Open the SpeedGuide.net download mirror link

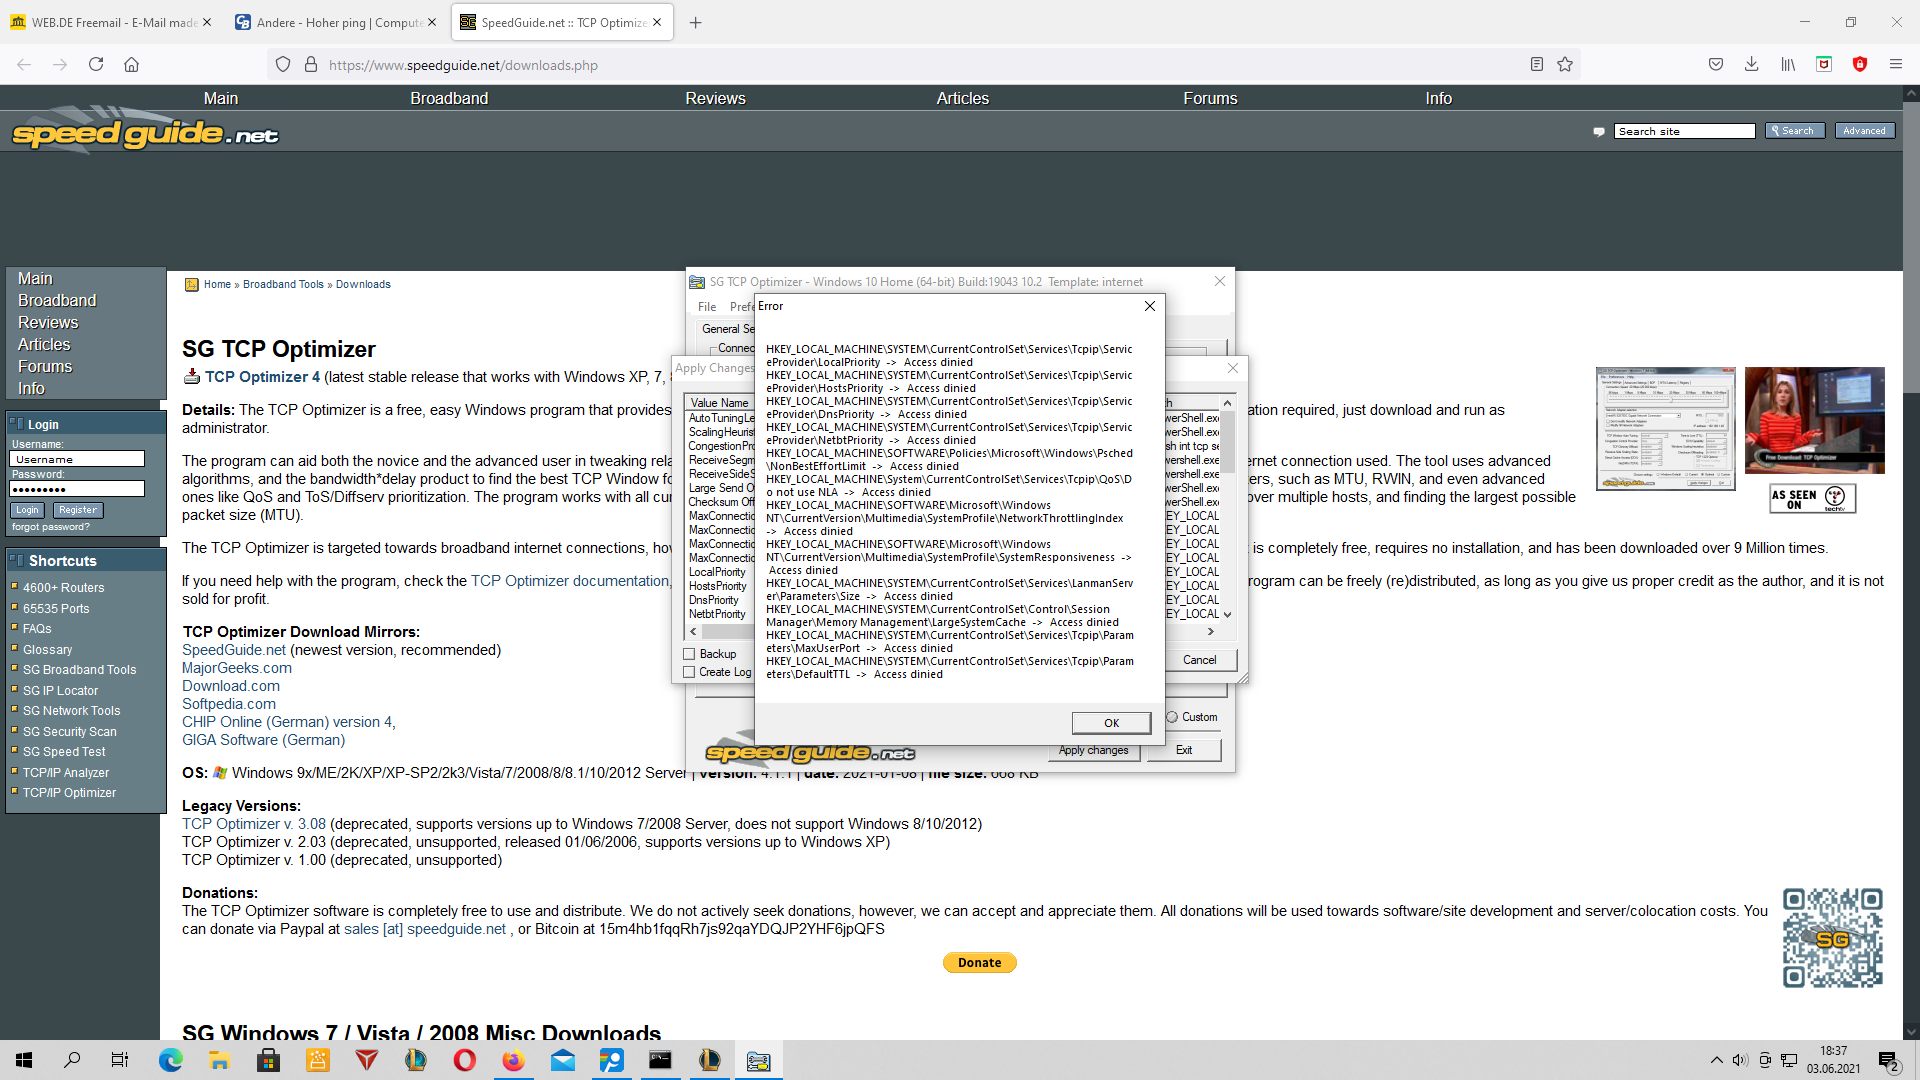tap(233, 650)
